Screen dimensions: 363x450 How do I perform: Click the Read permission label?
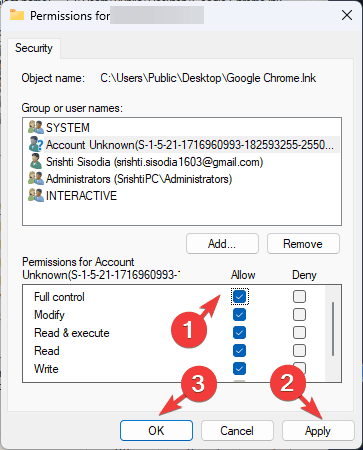pyautogui.click(x=47, y=351)
